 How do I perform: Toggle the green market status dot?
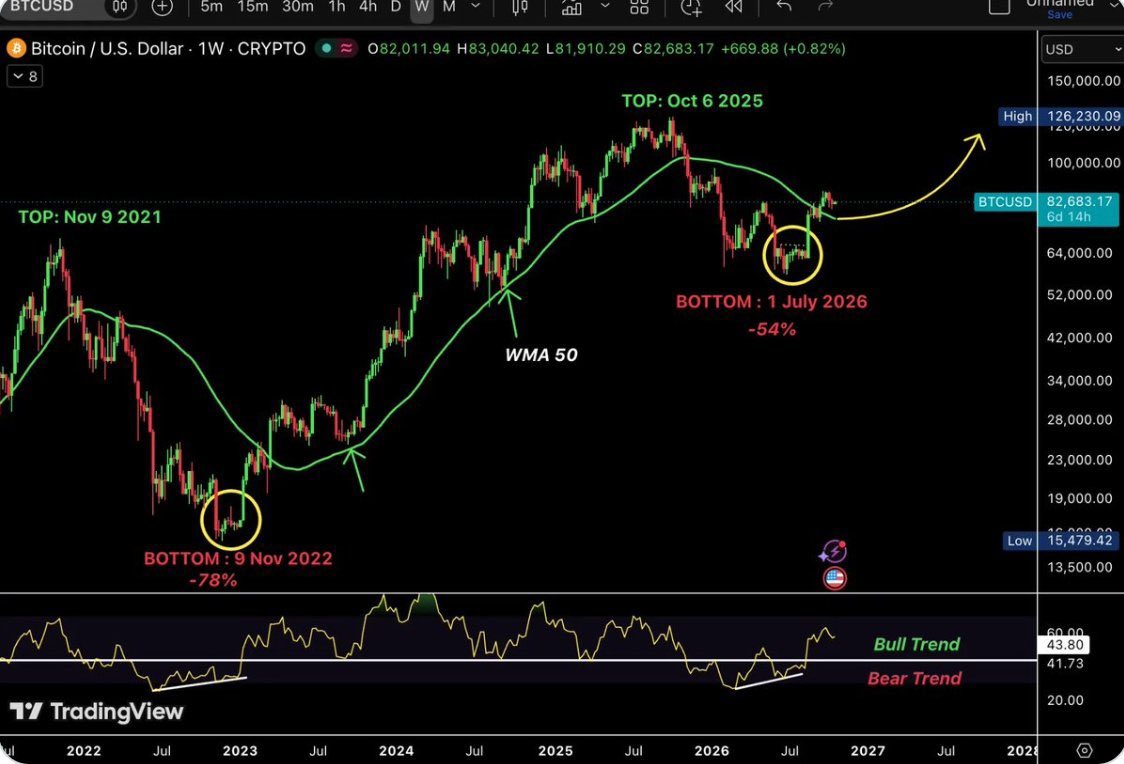pyautogui.click(x=327, y=49)
